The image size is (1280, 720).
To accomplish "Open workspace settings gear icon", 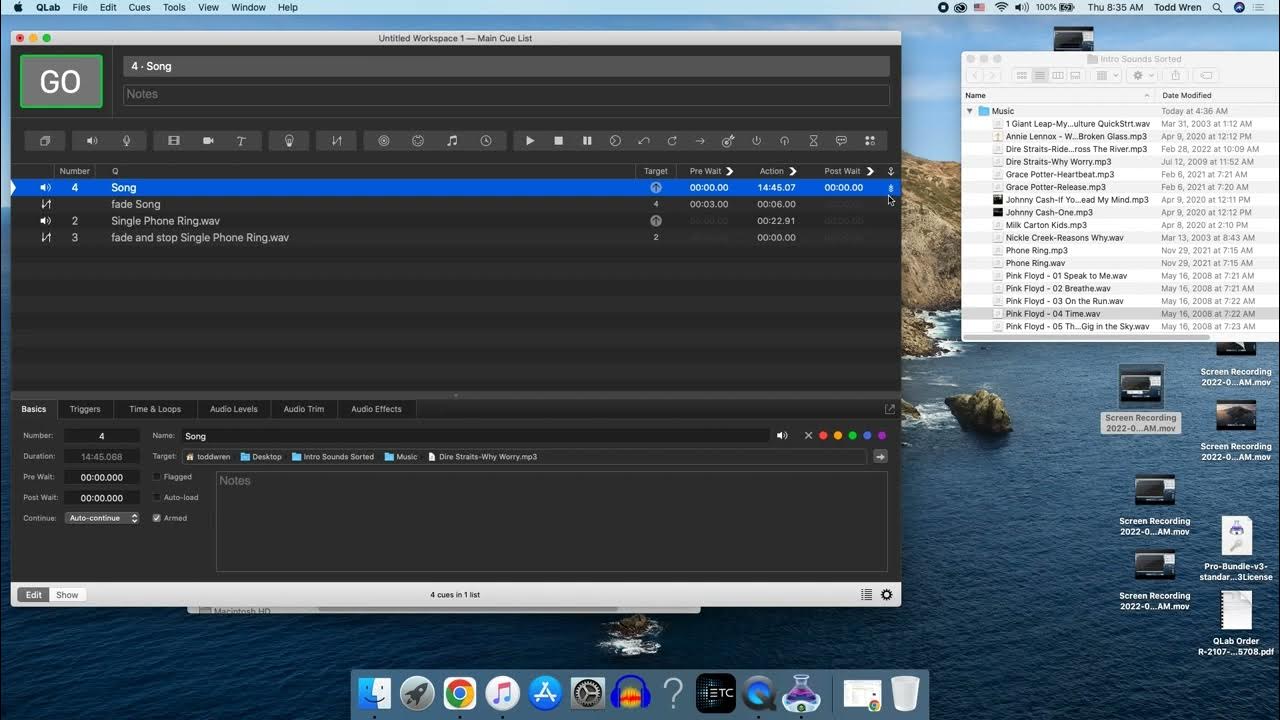I will [886, 595].
